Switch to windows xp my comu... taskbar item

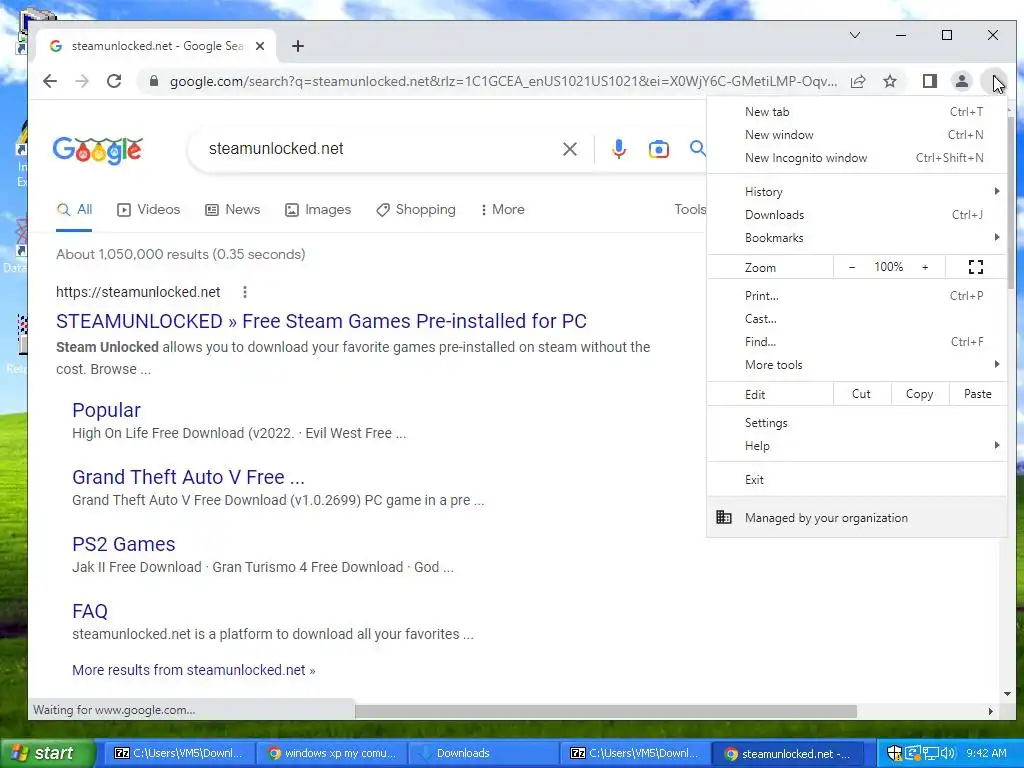pyautogui.click(x=331, y=753)
